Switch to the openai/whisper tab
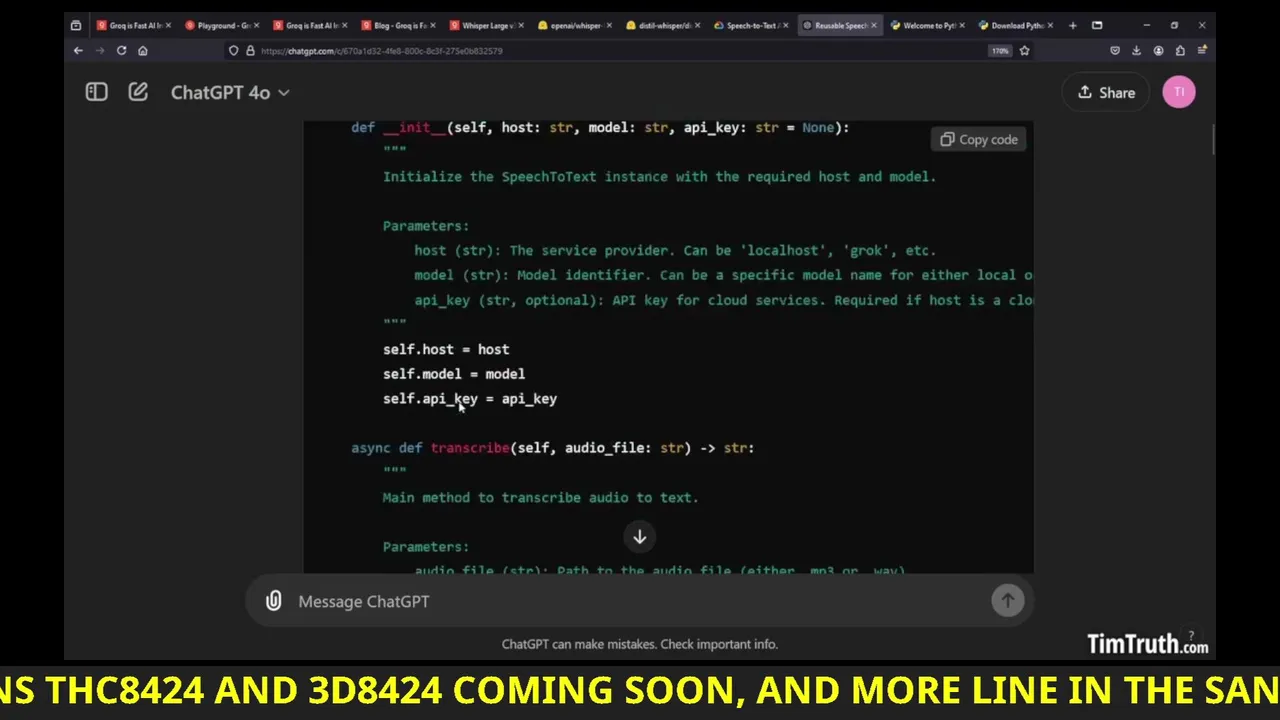The height and width of the screenshot is (720, 1280). (574, 25)
